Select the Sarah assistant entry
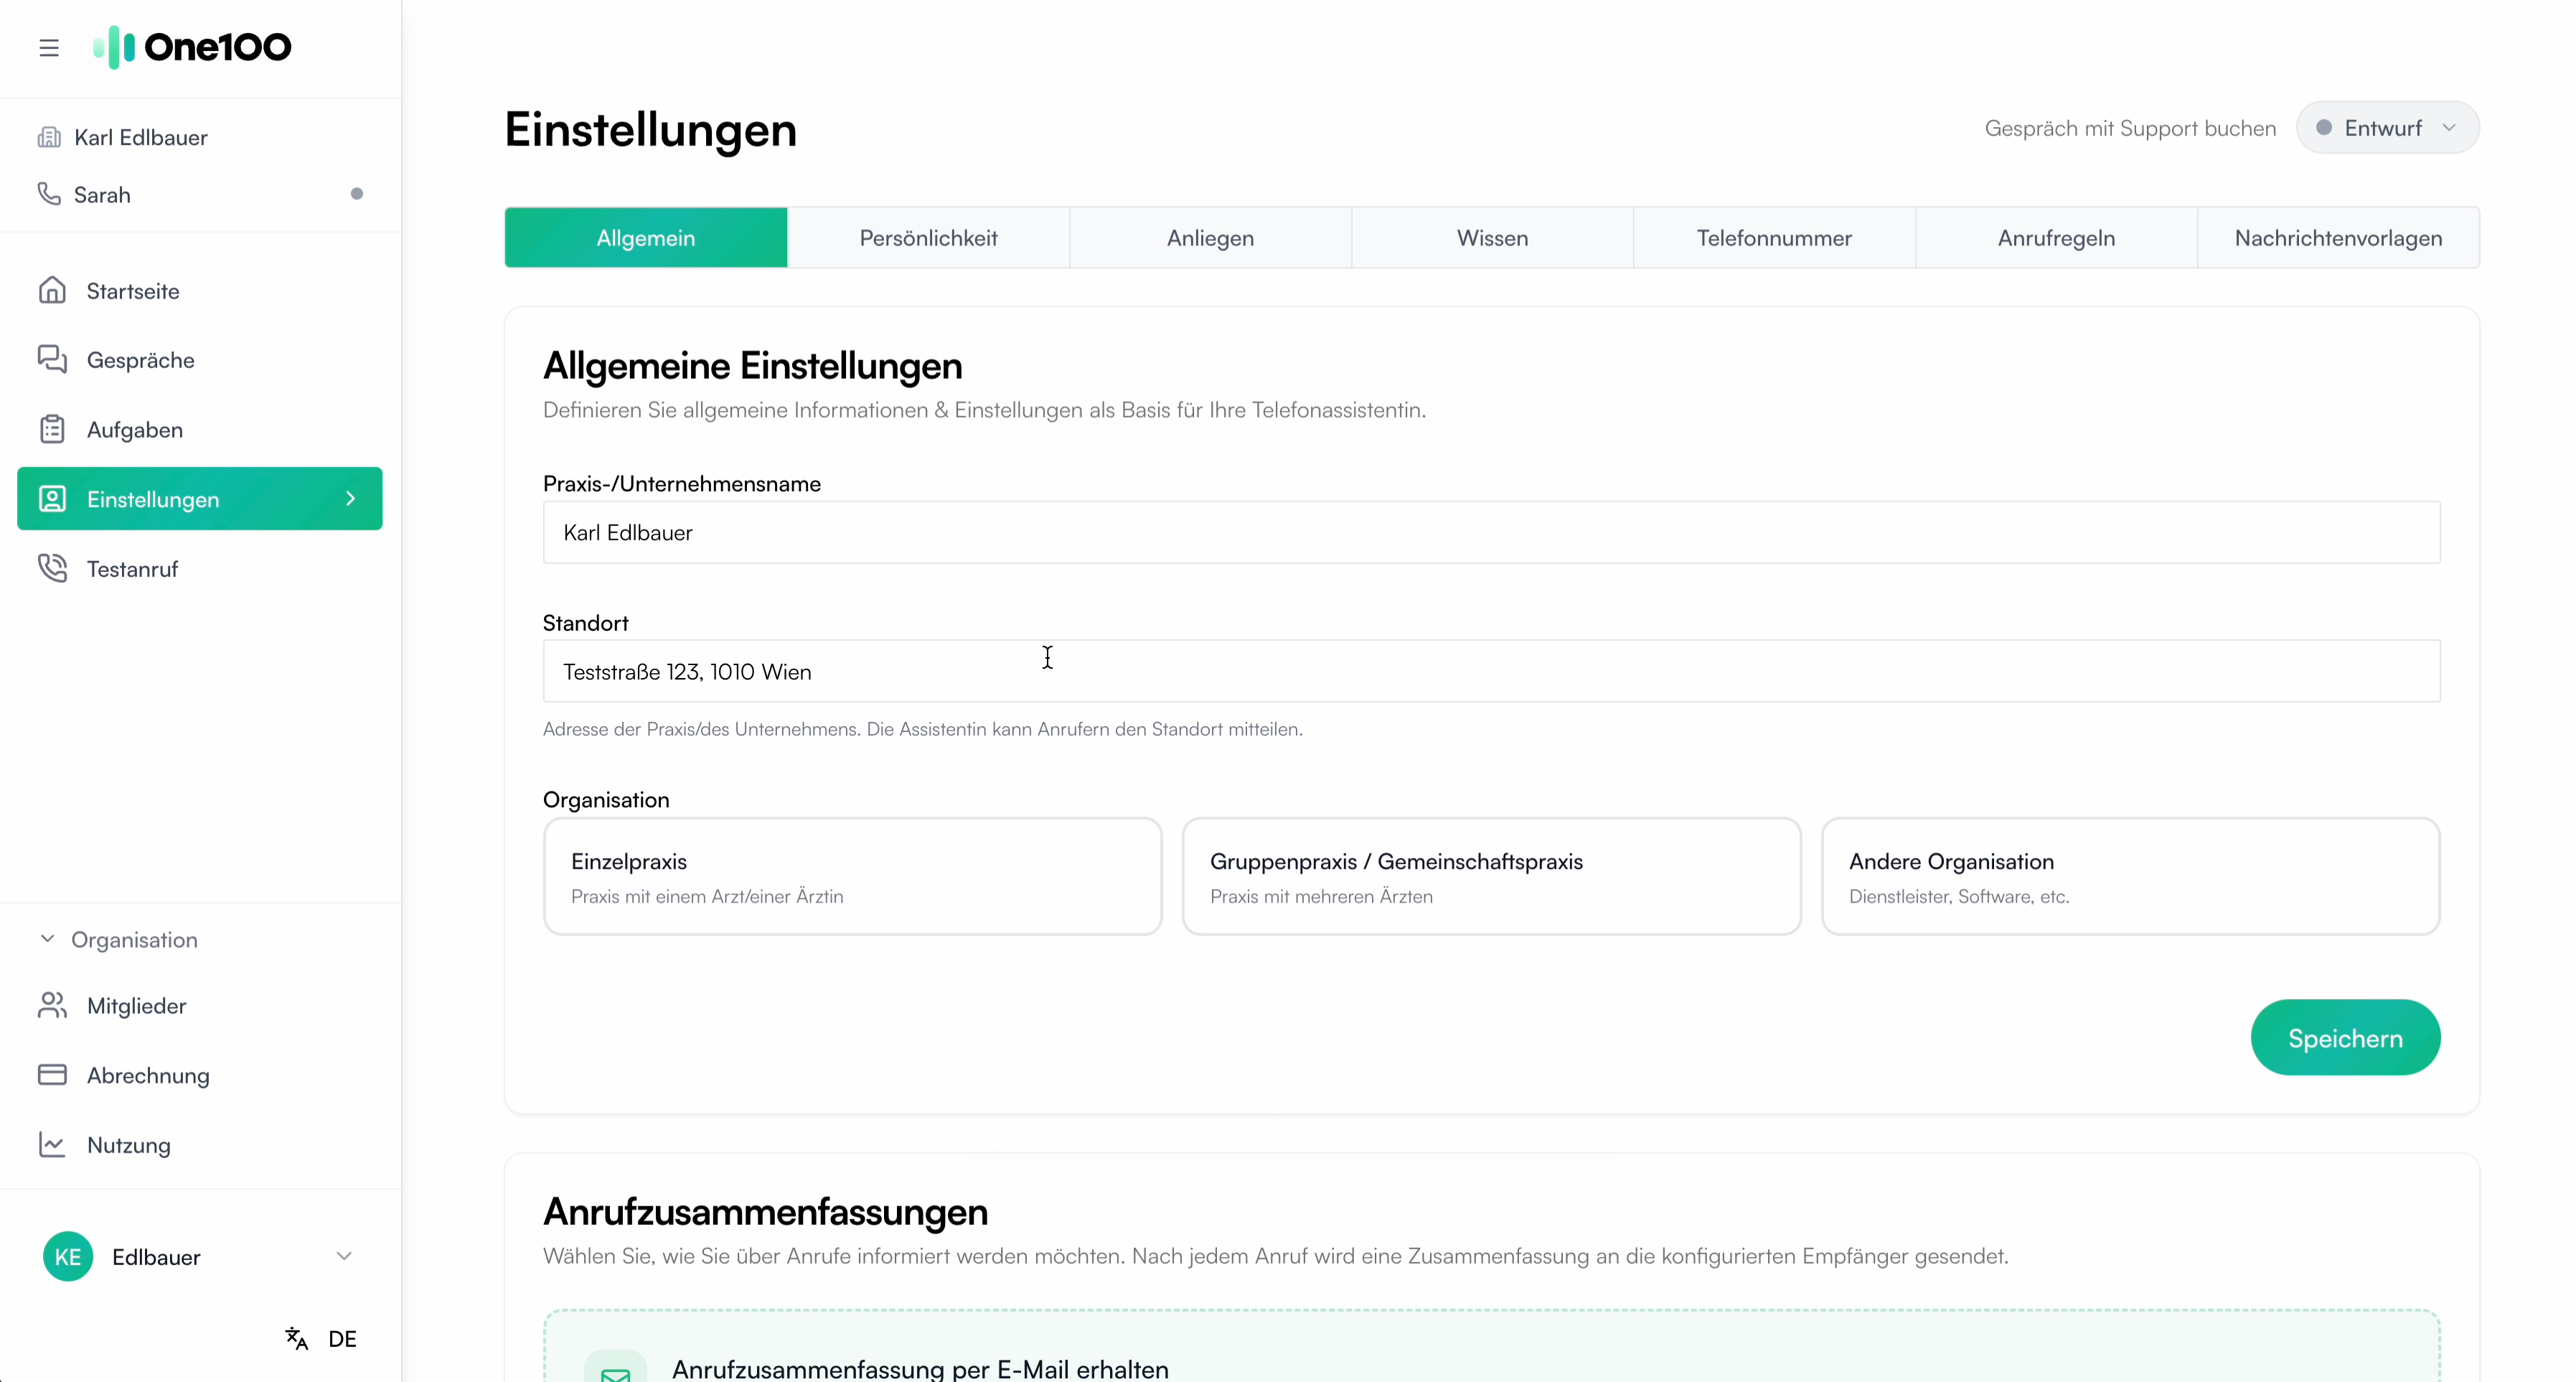This screenshot has height=1382, width=2576. tap(200, 194)
